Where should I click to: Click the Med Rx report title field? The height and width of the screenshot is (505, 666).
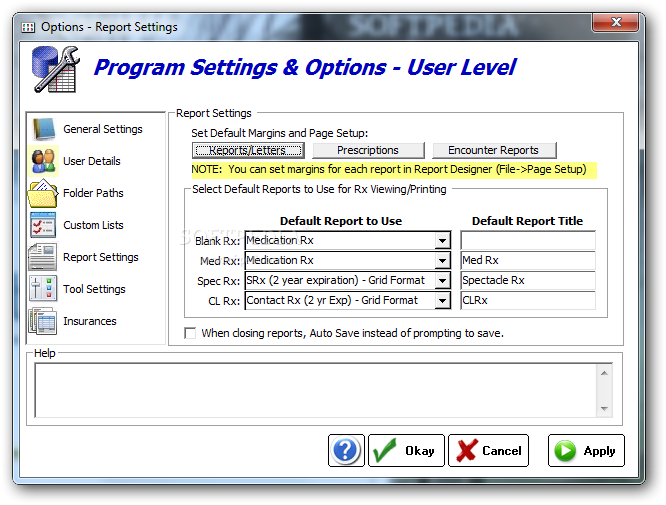pyautogui.click(x=528, y=260)
